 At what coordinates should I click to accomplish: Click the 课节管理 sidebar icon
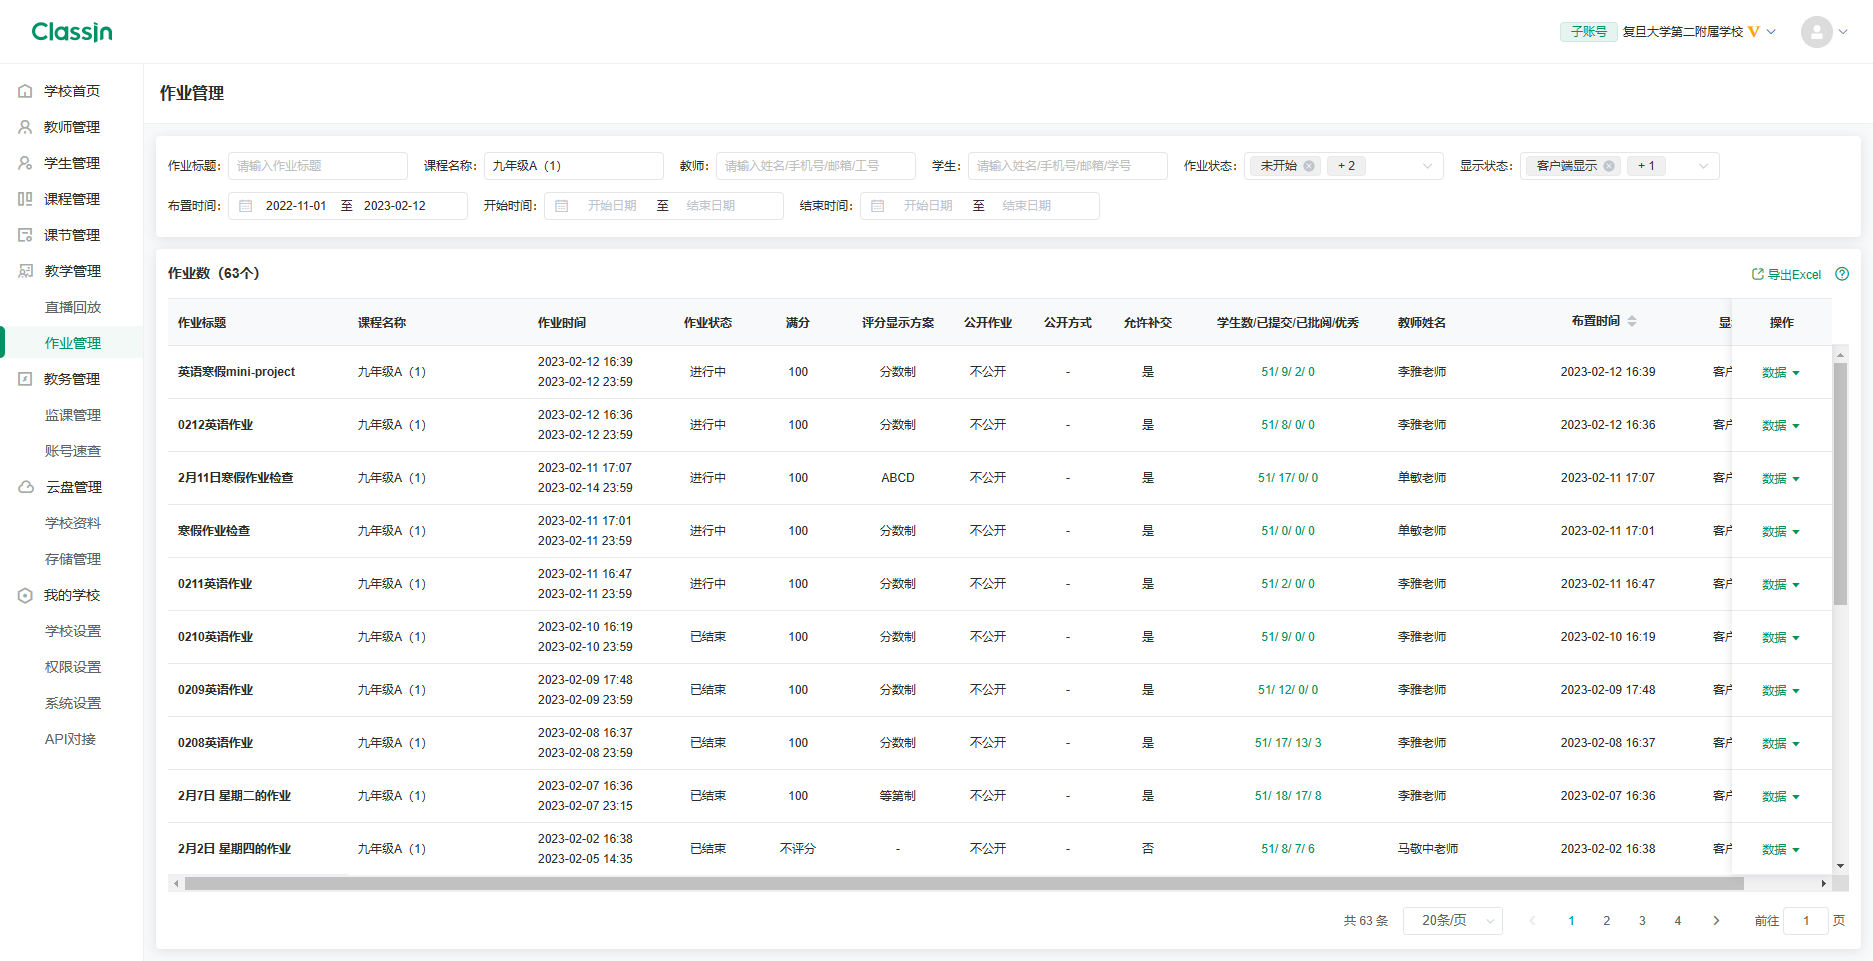coord(25,235)
